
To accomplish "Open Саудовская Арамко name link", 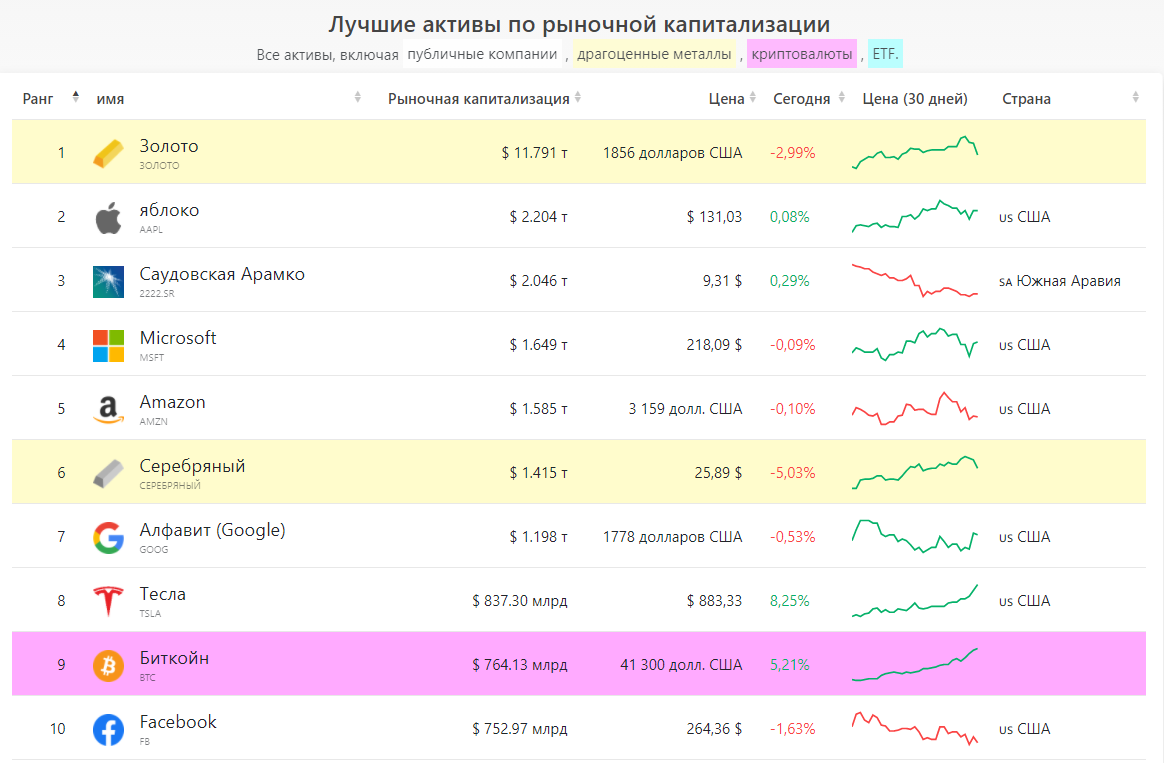I will [222, 274].
